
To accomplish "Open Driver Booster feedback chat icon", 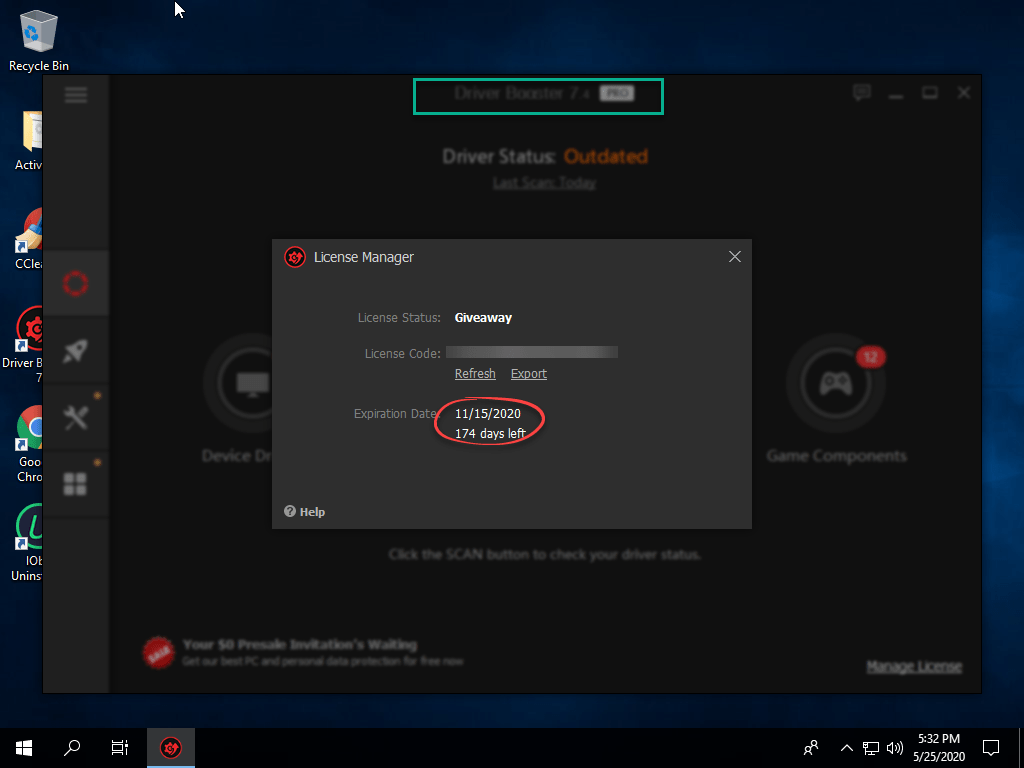I will 862,93.
